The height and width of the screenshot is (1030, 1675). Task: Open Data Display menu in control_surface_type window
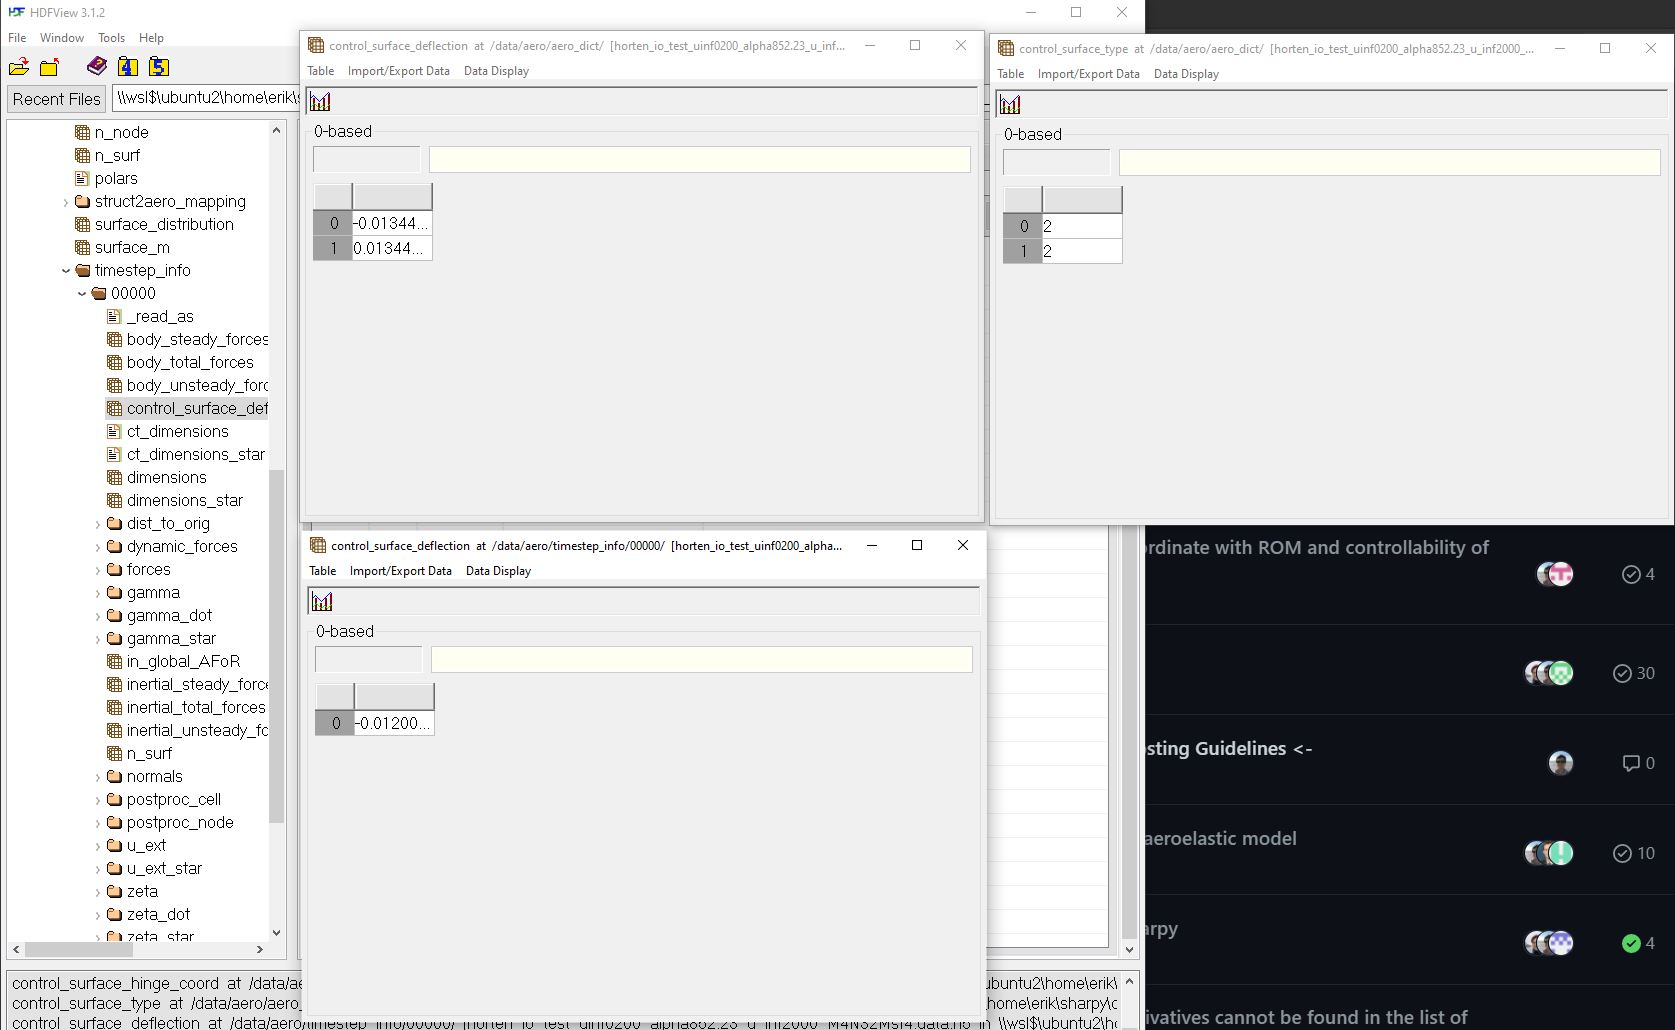[1186, 73]
